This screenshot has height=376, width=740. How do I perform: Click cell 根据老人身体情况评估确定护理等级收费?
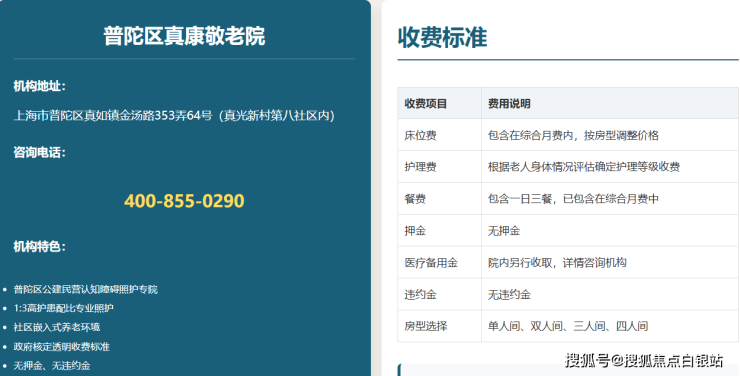(610, 167)
